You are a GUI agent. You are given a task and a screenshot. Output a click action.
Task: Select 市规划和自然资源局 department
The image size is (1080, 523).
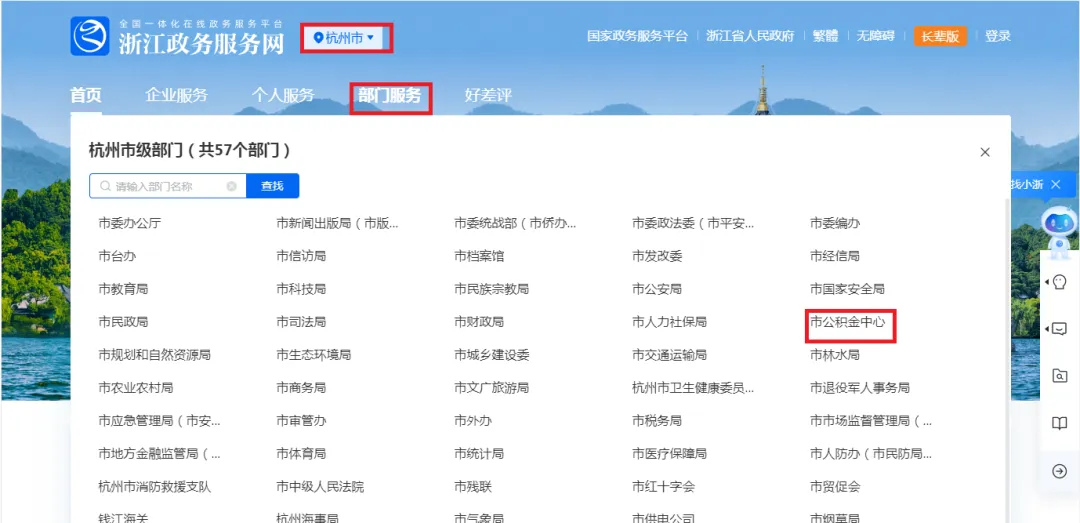click(154, 356)
